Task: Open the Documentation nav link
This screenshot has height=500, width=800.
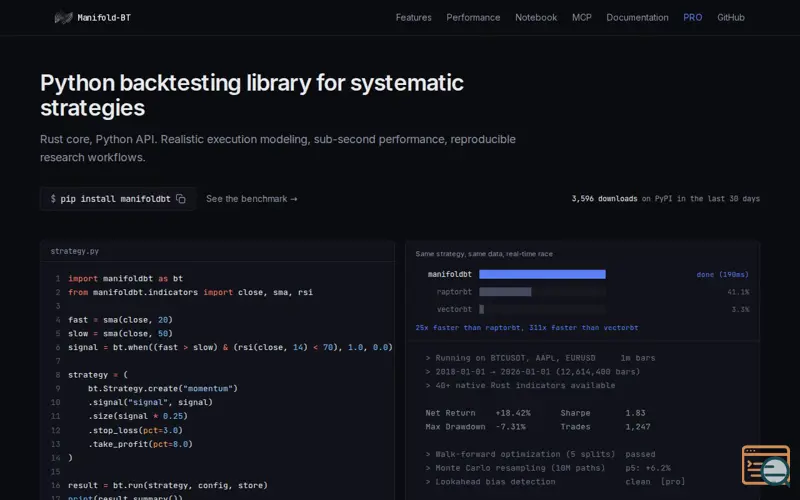Action: 637,17
